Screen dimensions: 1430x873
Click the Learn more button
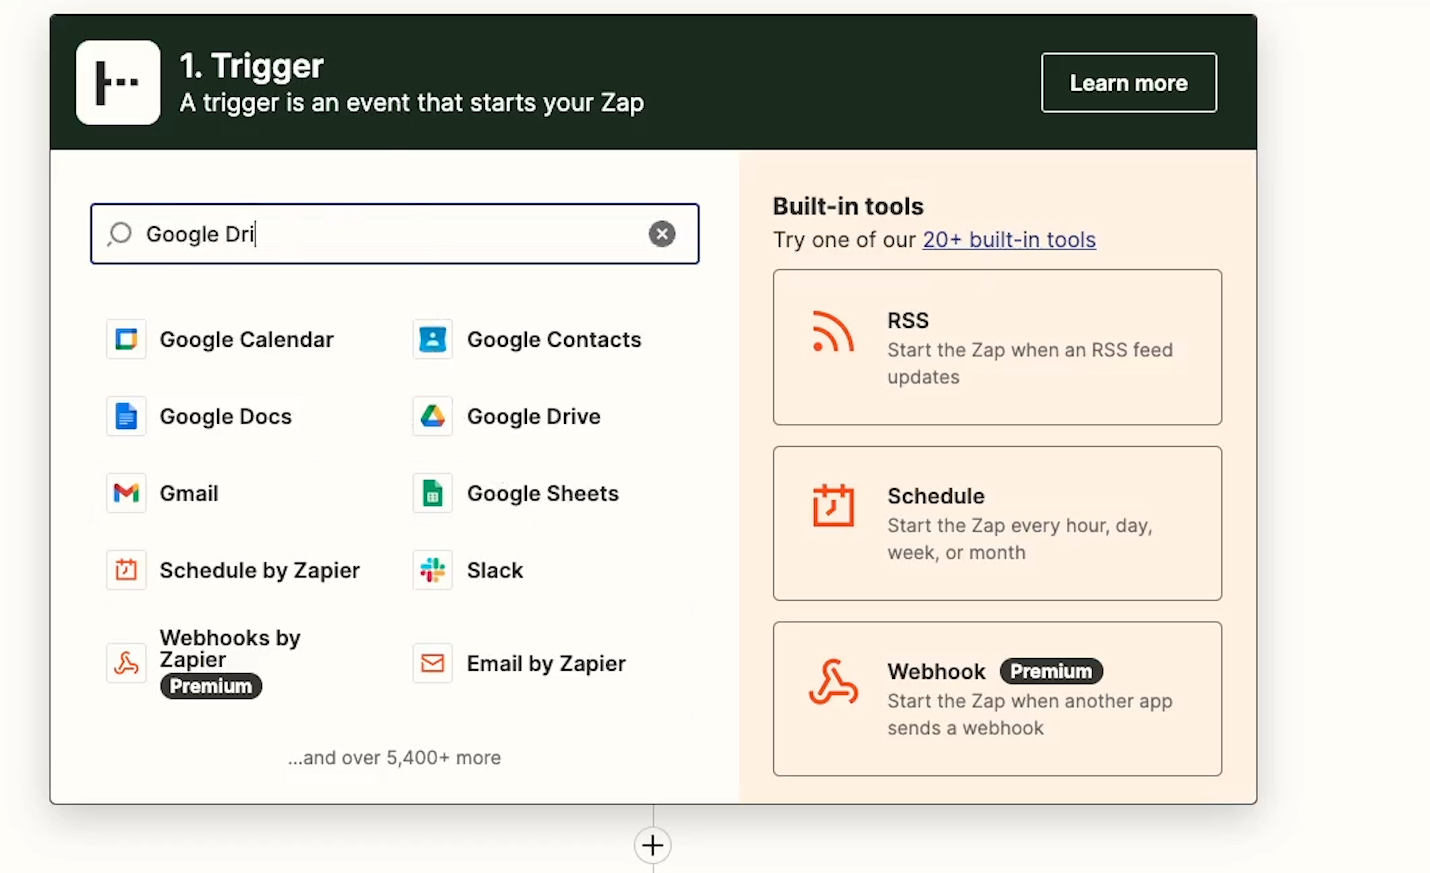[1129, 83]
